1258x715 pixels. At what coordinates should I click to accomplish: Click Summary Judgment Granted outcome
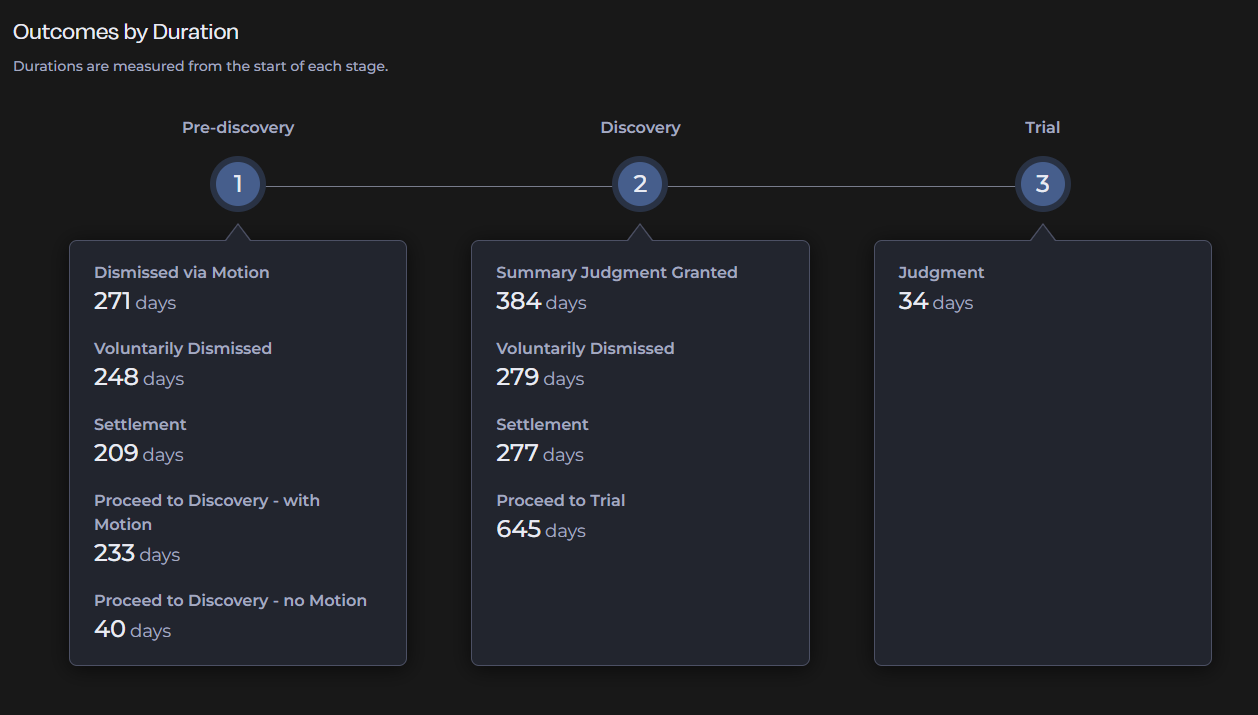tap(616, 272)
